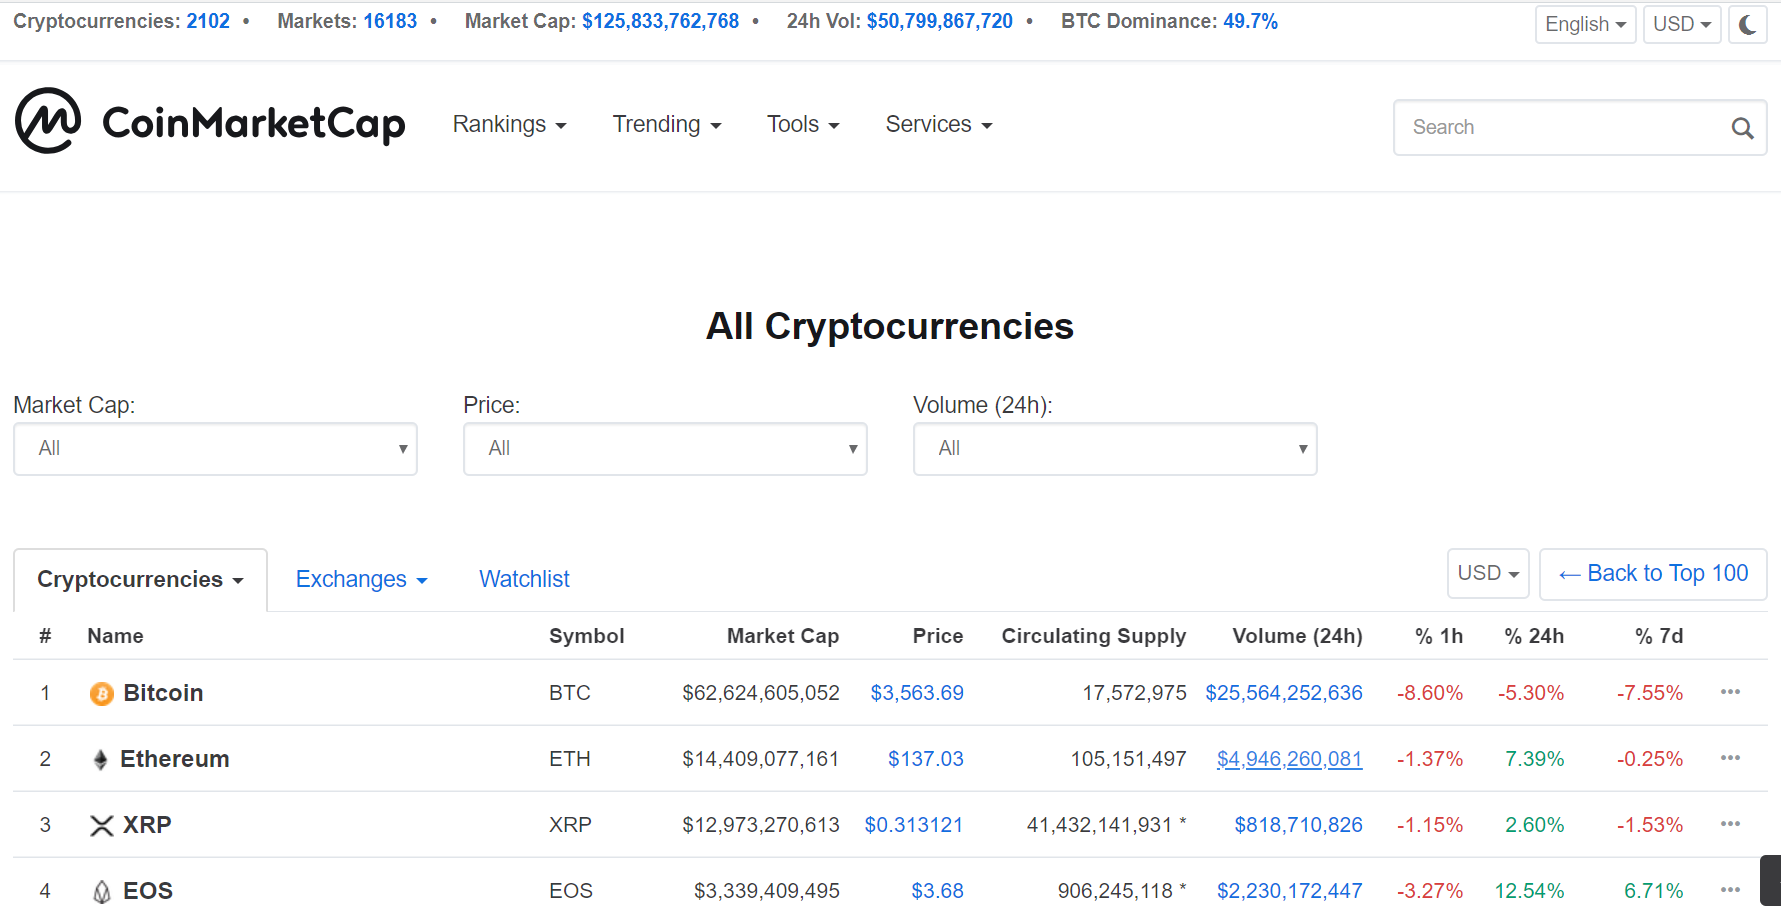Viewport: 1781px width, 913px height.
Task: Click the Cryptocurrencies count 2102
Action: (208, 21)
